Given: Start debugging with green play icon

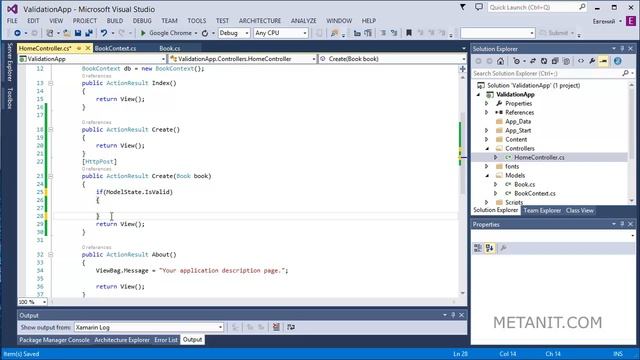Looking at the screenshot, I should coord(143,33).
